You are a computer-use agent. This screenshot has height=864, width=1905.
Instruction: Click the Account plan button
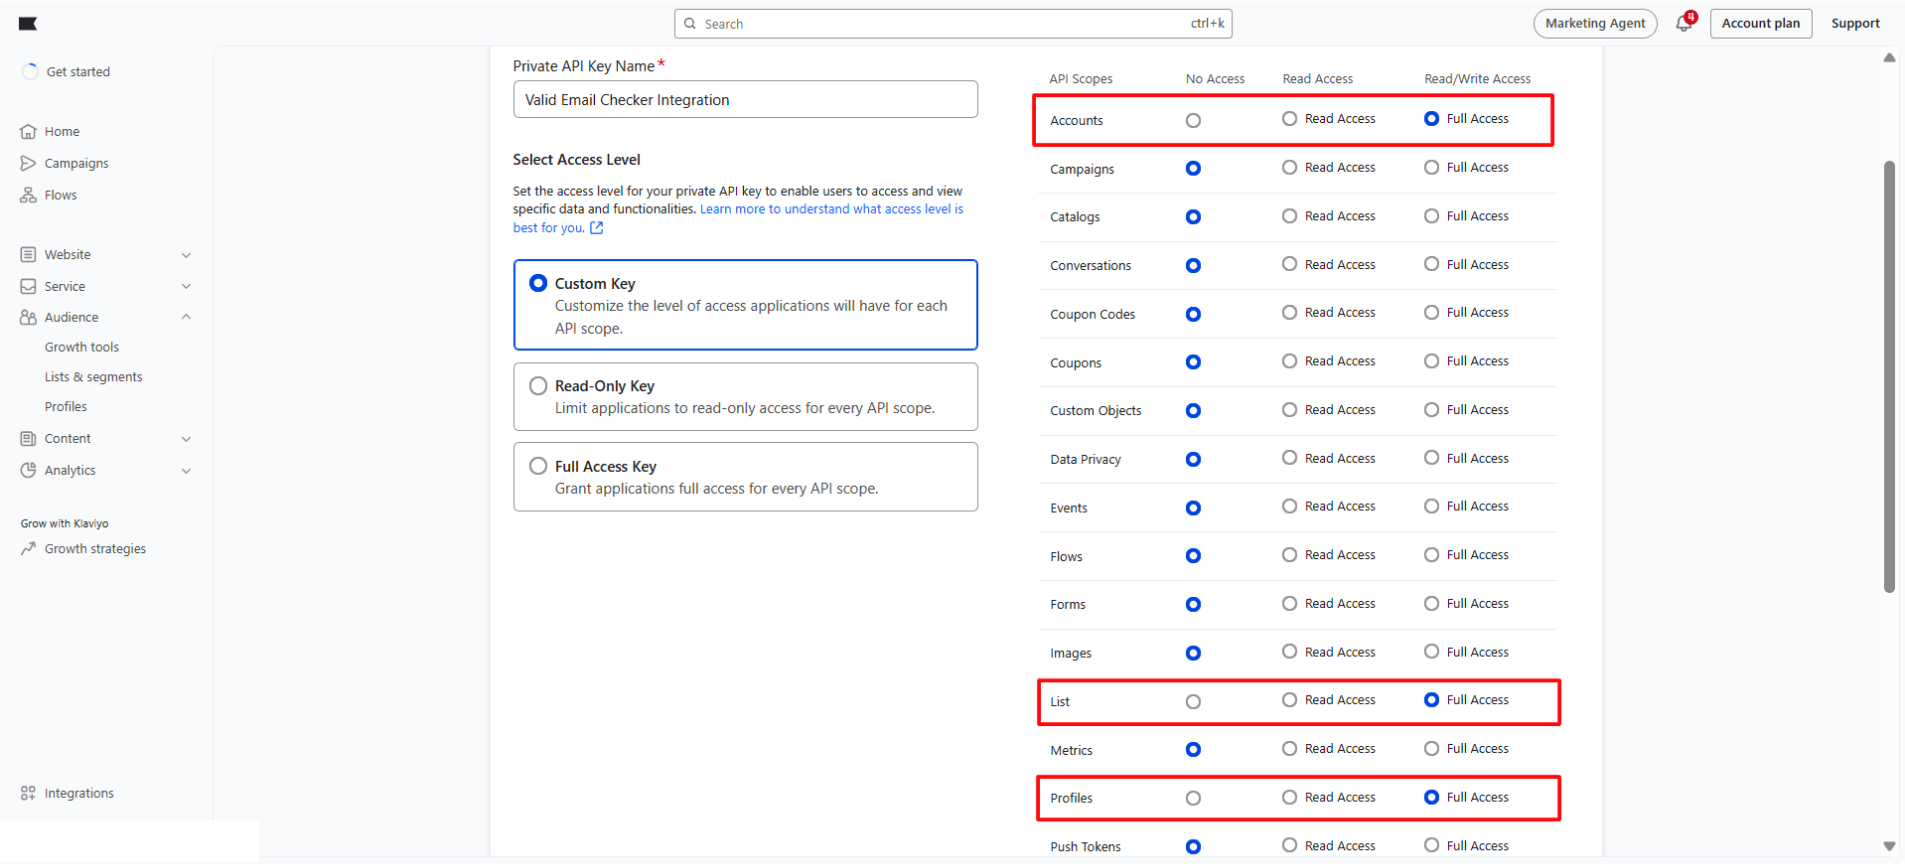tap(1760, 23)
